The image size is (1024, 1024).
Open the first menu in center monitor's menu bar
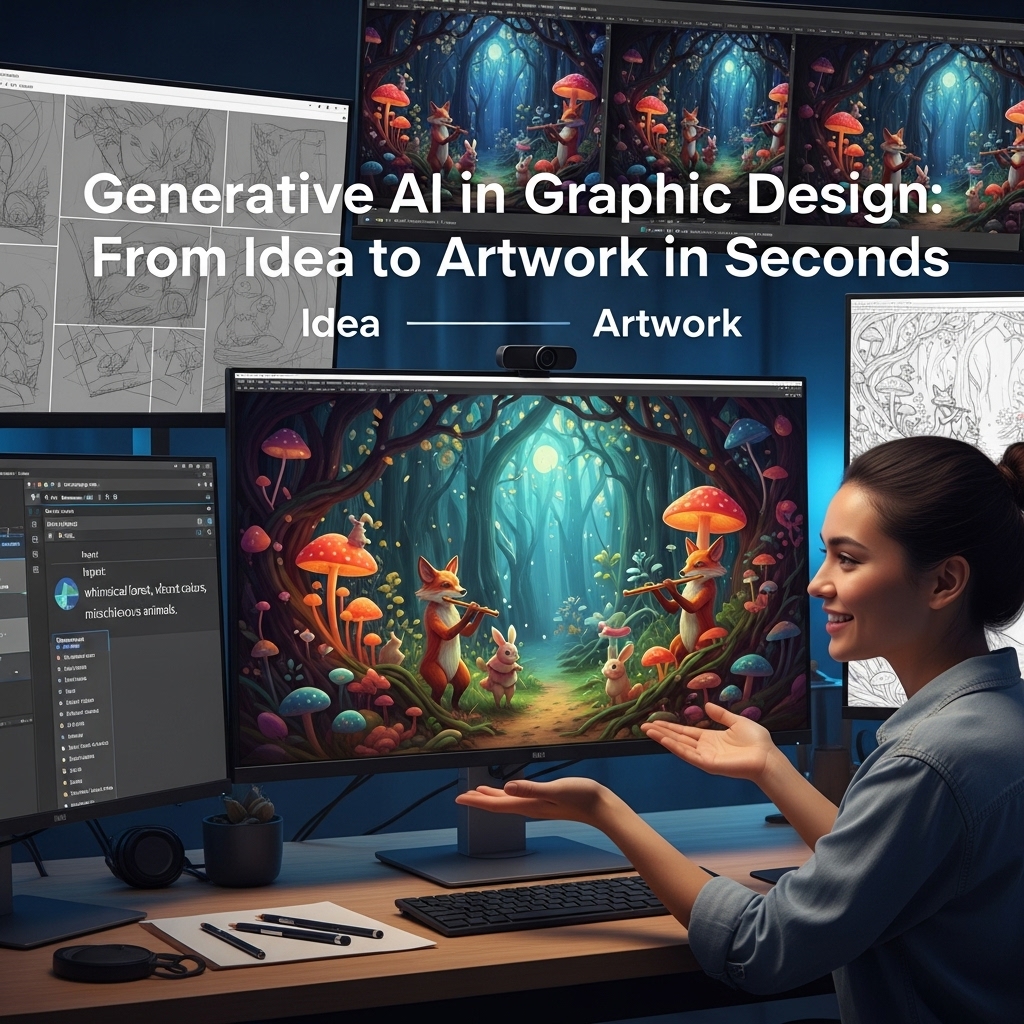[246, 384]
